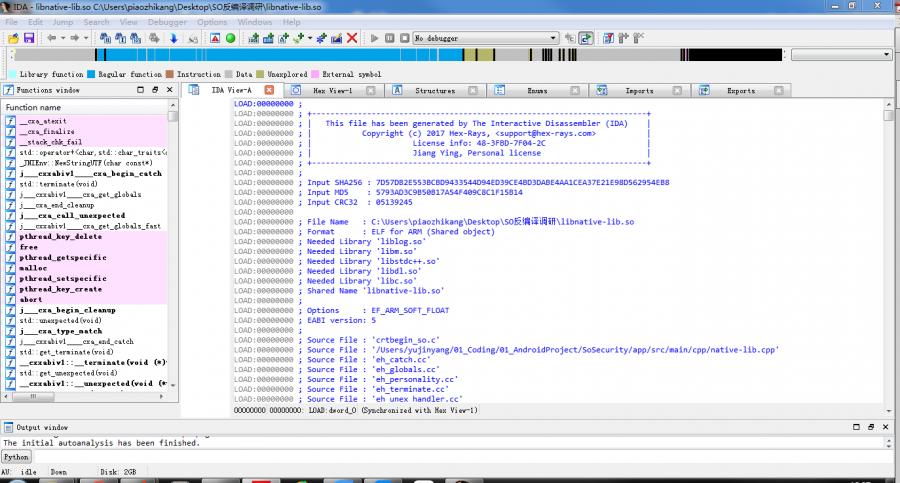Click the navigation band in blue region
900x483 pixels.
(284, 55)
